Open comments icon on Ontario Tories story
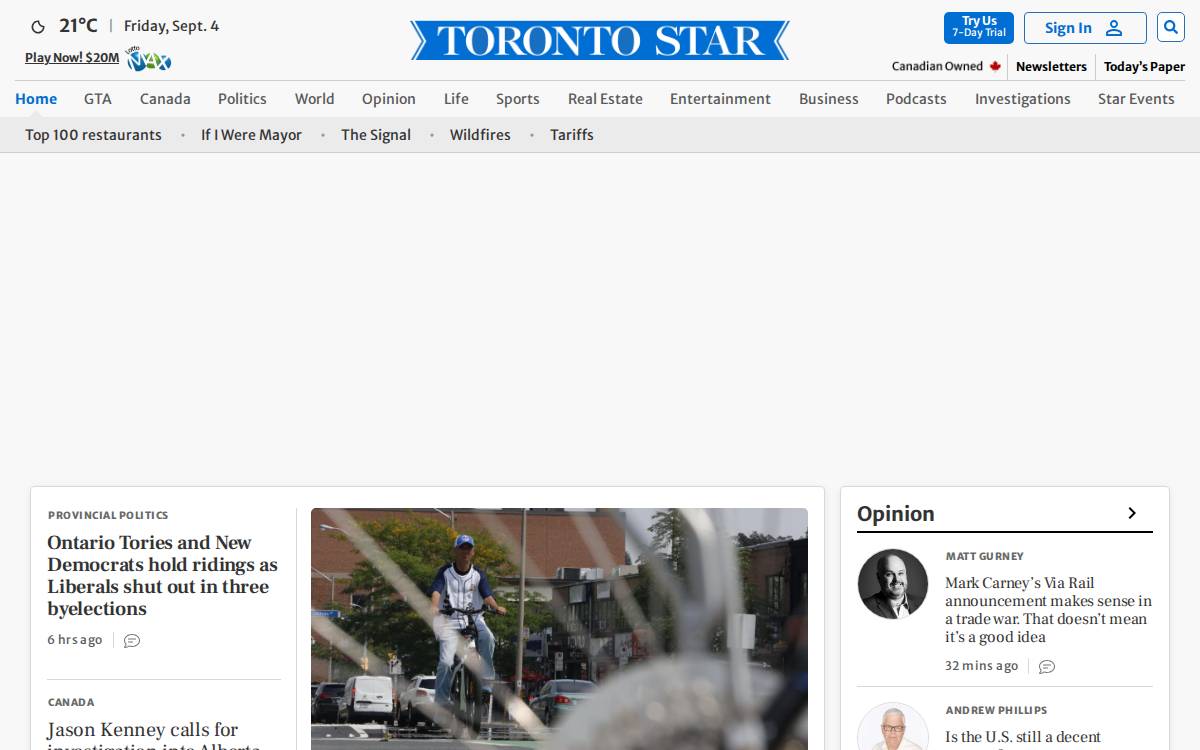Viewport: 1200px width, 750px height. pyautogui.click(x=132, y=640)
